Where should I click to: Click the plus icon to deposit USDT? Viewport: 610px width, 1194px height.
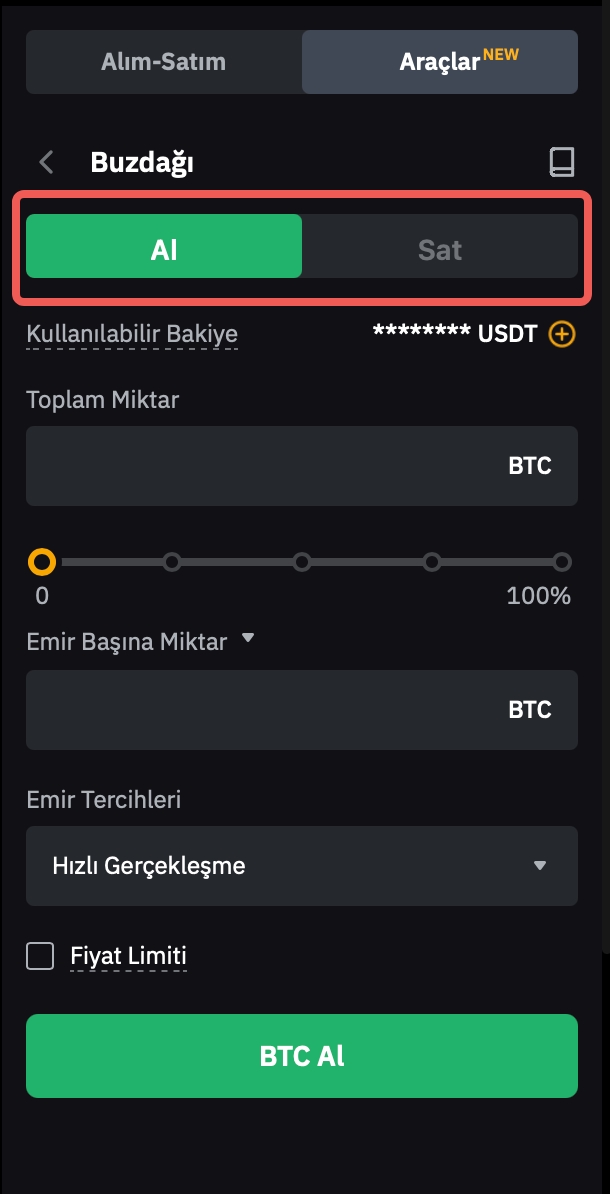click(563, 333)
